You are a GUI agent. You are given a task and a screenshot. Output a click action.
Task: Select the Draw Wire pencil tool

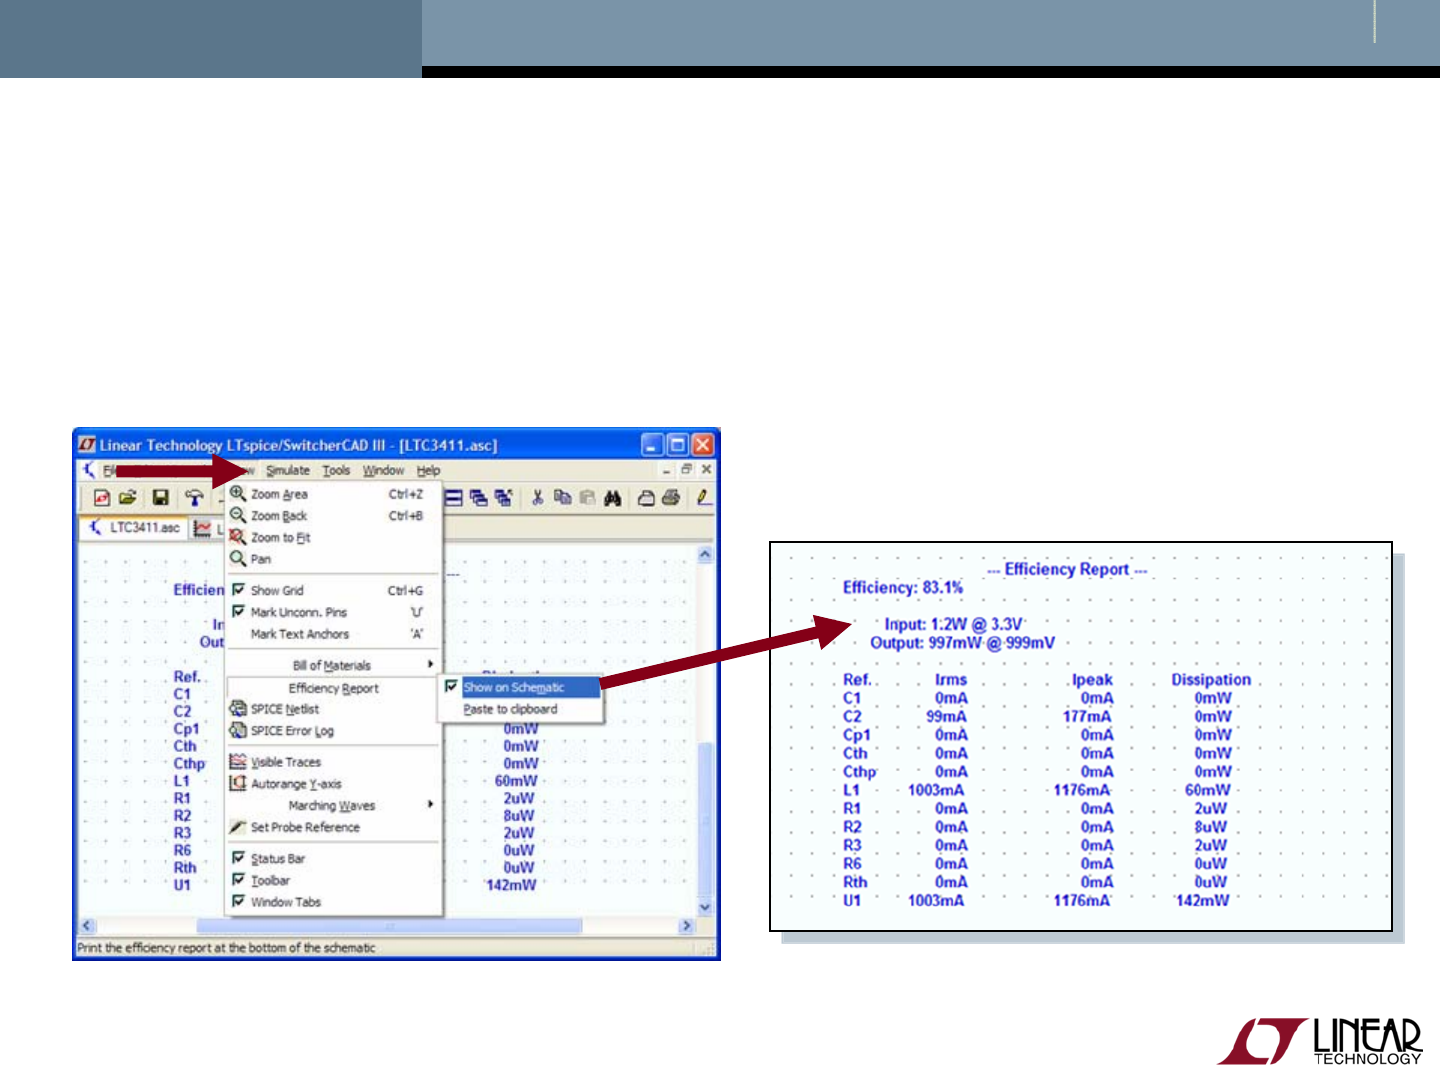tap(704, 498)
